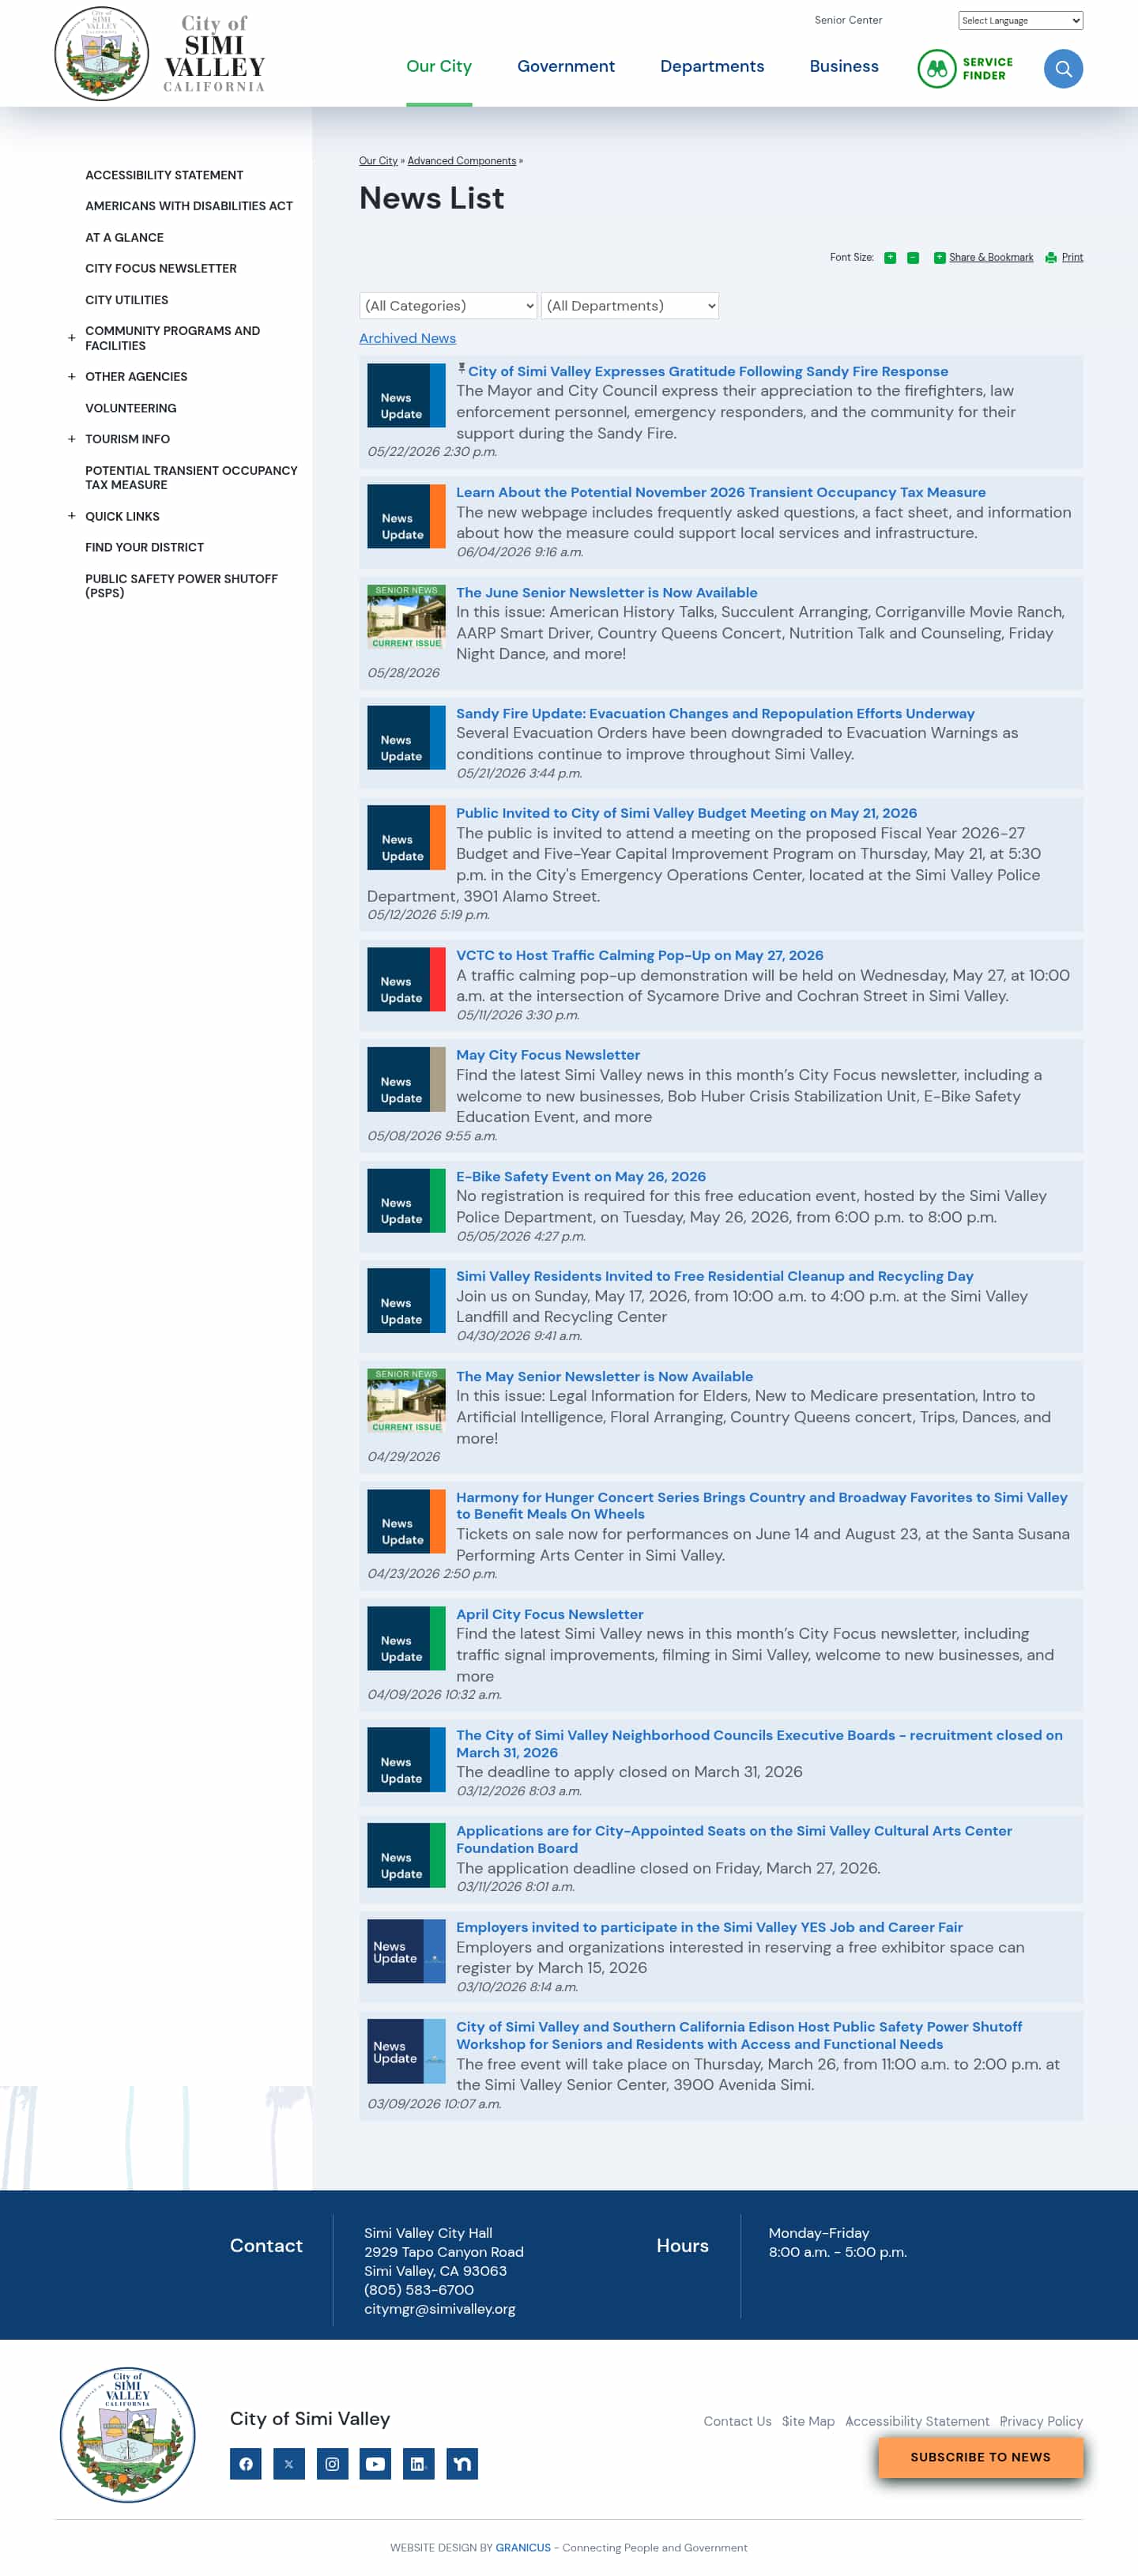Click the footer Accessibility Statement link
Image resolution: width=1138 pixels, height=2576 pixels.
[x=917, y=2421]
